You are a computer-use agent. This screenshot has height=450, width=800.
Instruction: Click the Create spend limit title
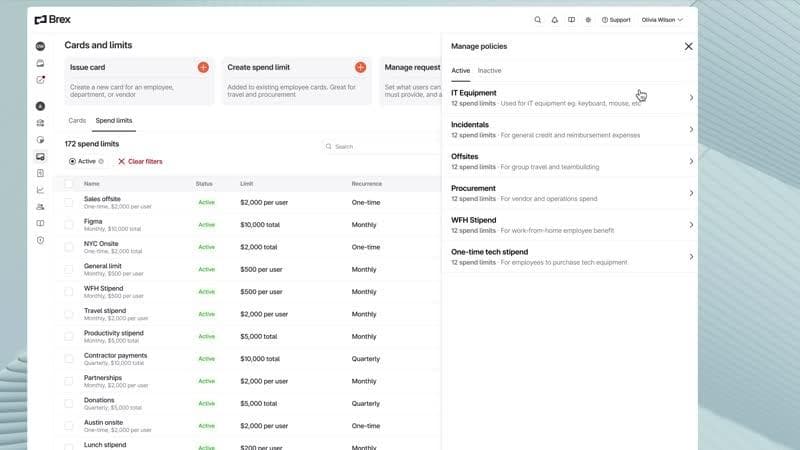click(258, 67)
